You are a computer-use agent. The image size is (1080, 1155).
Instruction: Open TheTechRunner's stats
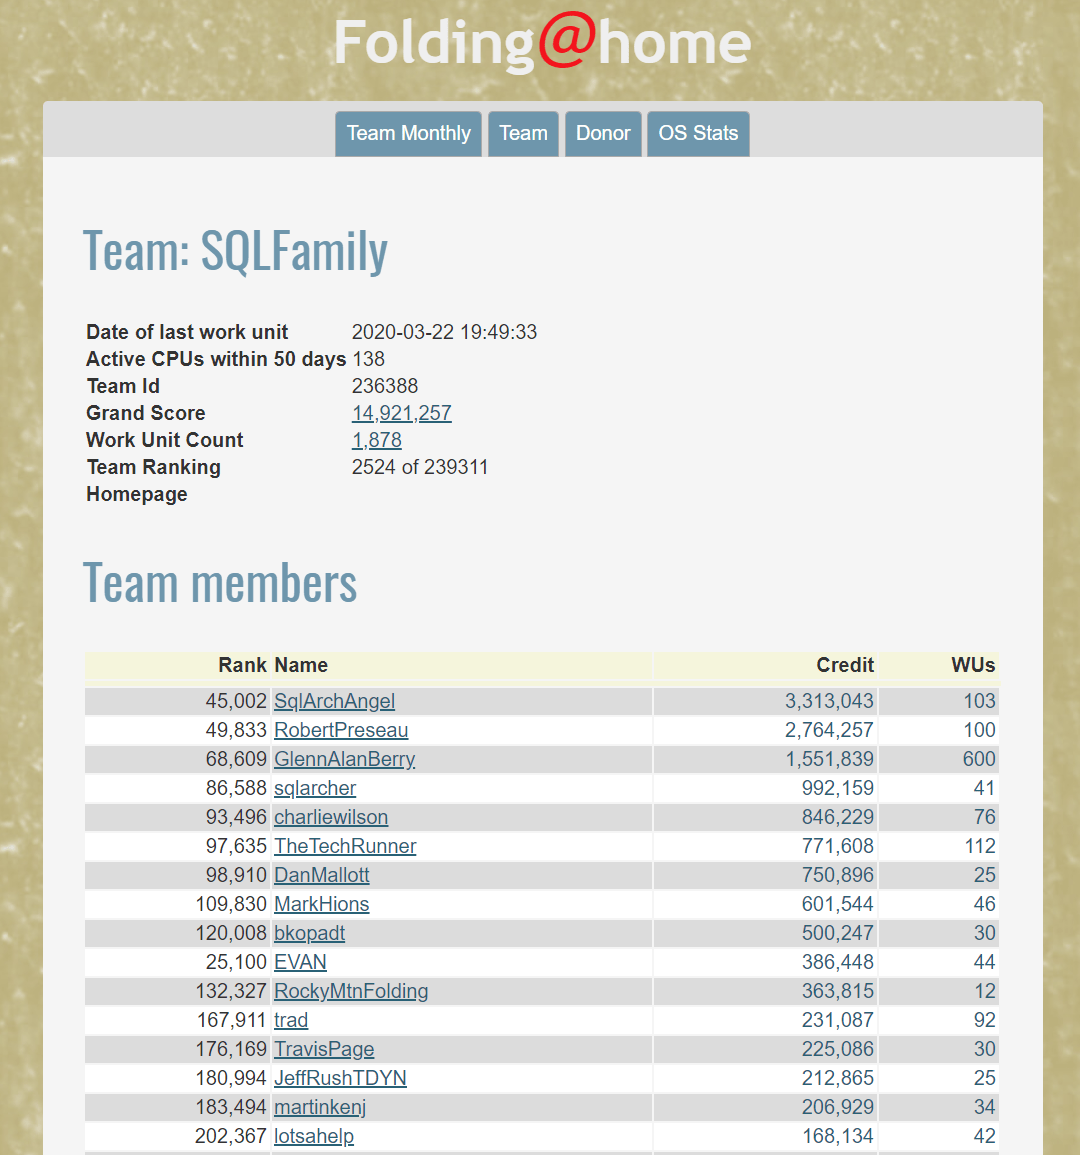[x=345, y=846]
